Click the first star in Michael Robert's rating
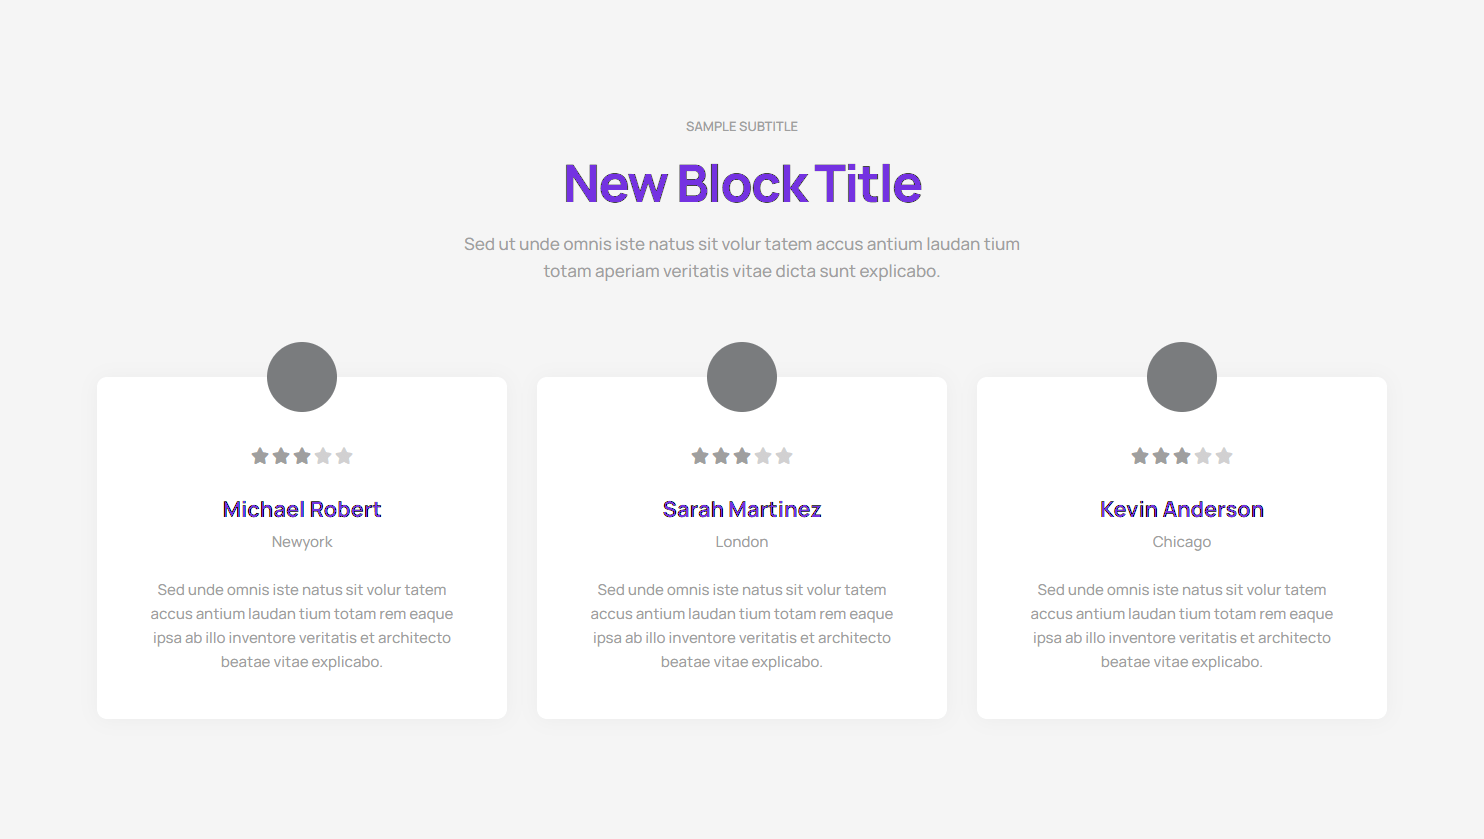 (x=260, y=456)
